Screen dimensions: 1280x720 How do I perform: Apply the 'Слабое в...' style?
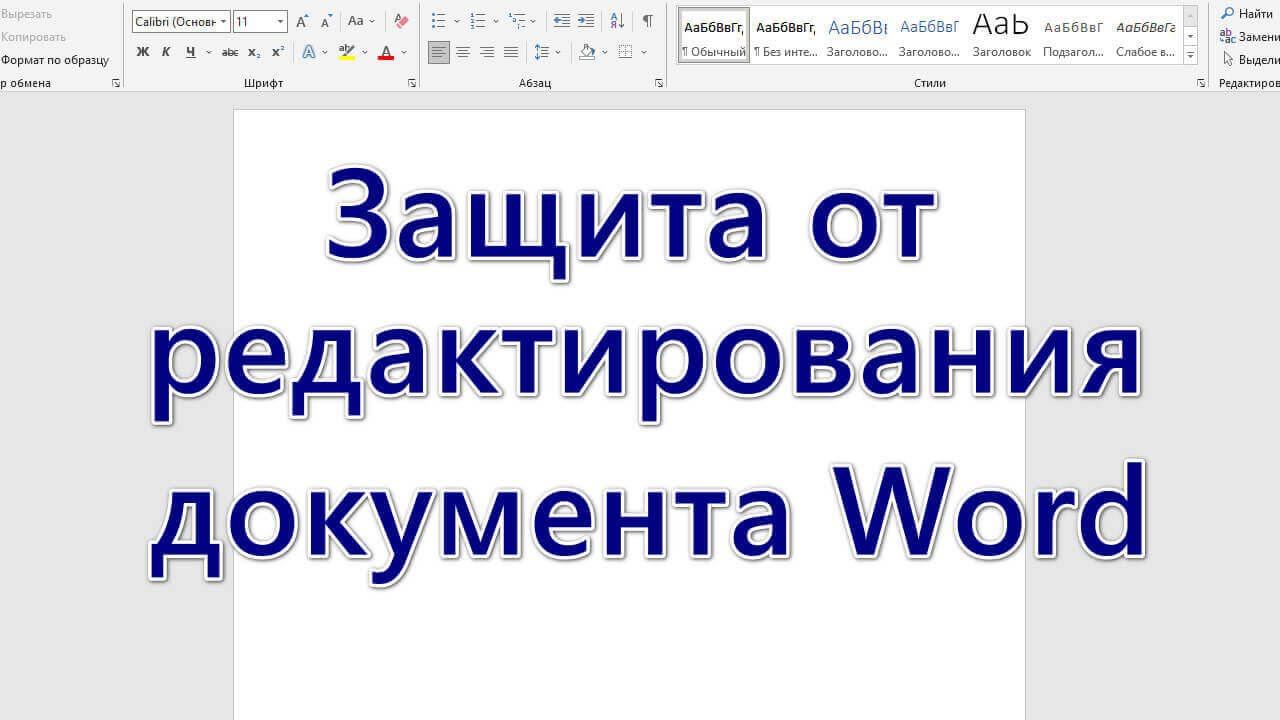1145,36
